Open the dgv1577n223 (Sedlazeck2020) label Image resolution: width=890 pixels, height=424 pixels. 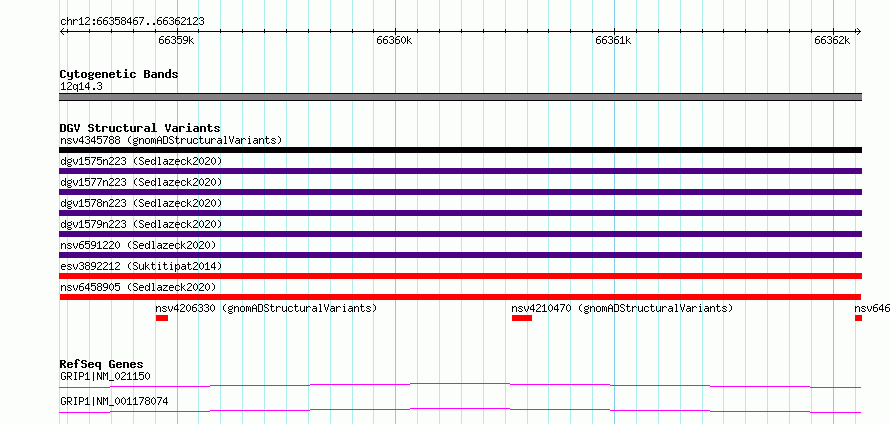(x=141, y=182)
